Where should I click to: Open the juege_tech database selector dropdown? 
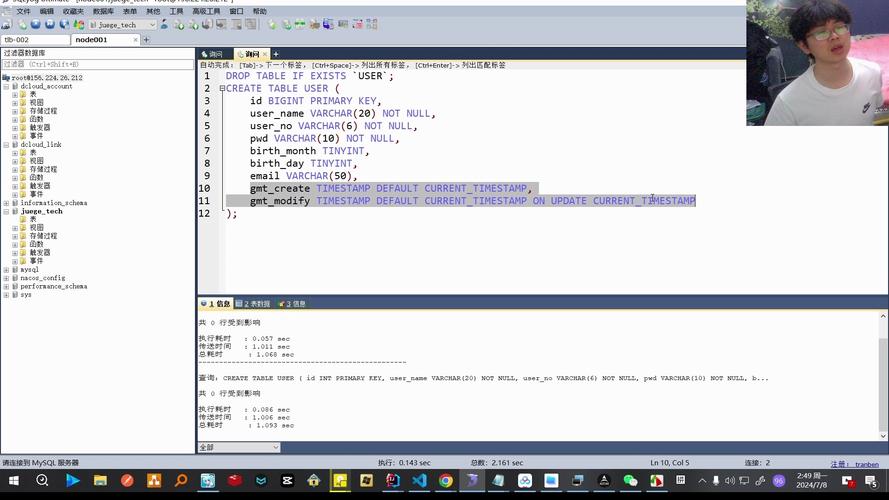122,25
